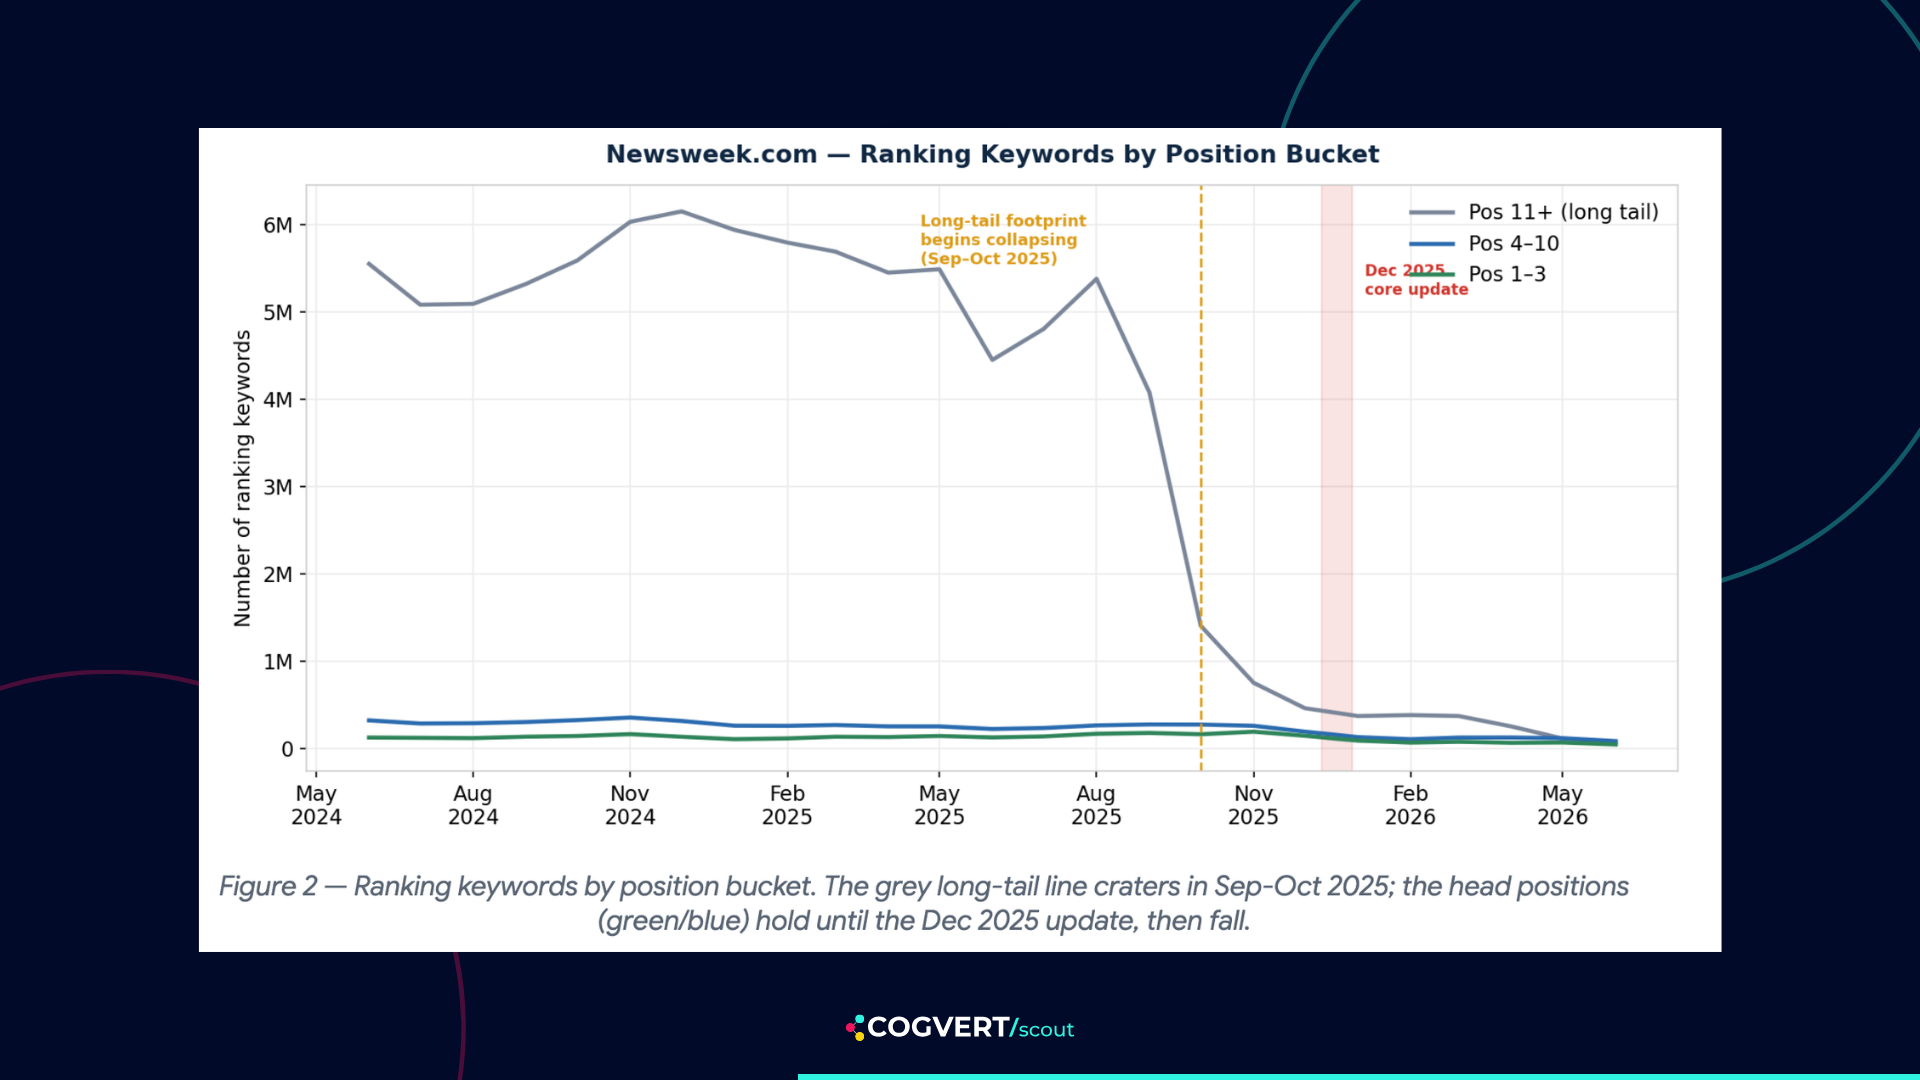Image resolution: width=1920 pixels, height=1080 pixels.
Task: Click the COGVERT/scout brand name
Action: pyautogui.click(x=970, y=1028)
